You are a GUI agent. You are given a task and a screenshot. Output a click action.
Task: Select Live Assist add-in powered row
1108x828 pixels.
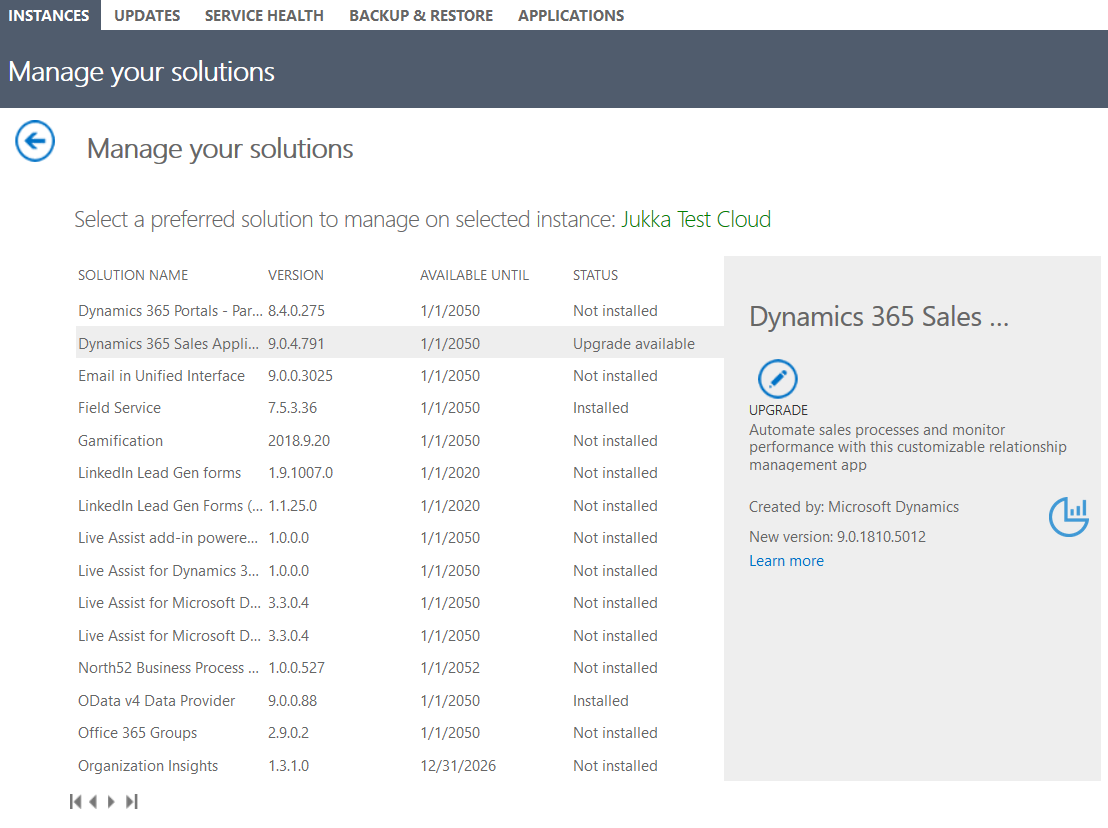click(400, 538)
